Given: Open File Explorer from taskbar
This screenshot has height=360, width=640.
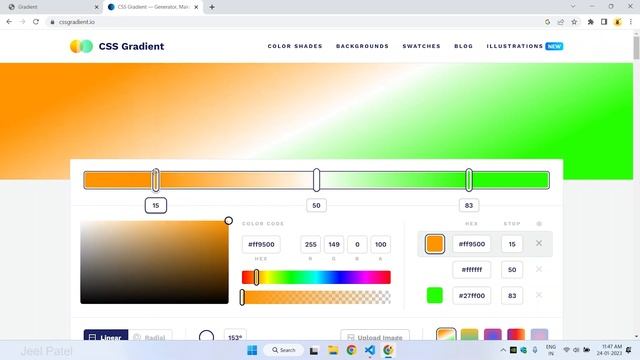Looking at the screenshot, I should (333, 350).
